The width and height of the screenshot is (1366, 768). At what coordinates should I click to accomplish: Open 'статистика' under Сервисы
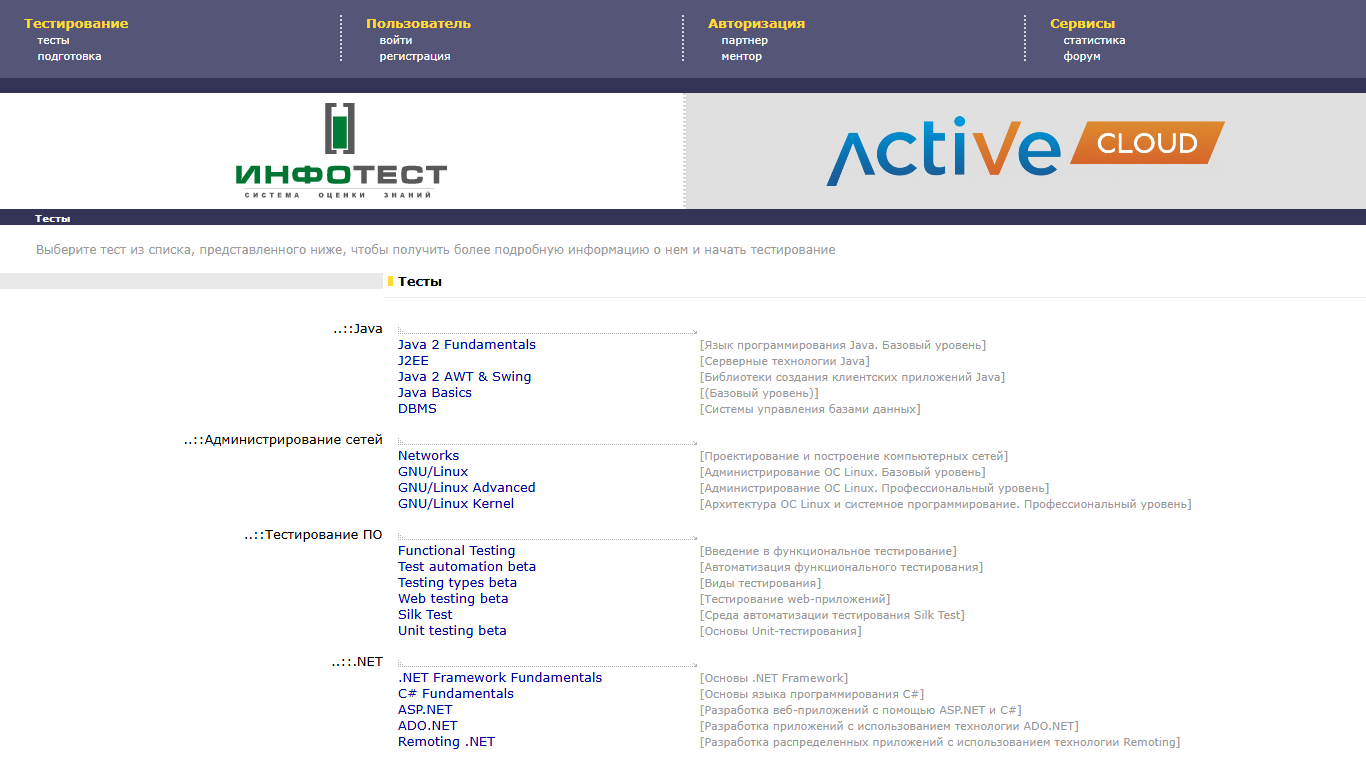tap(1094, 41)
